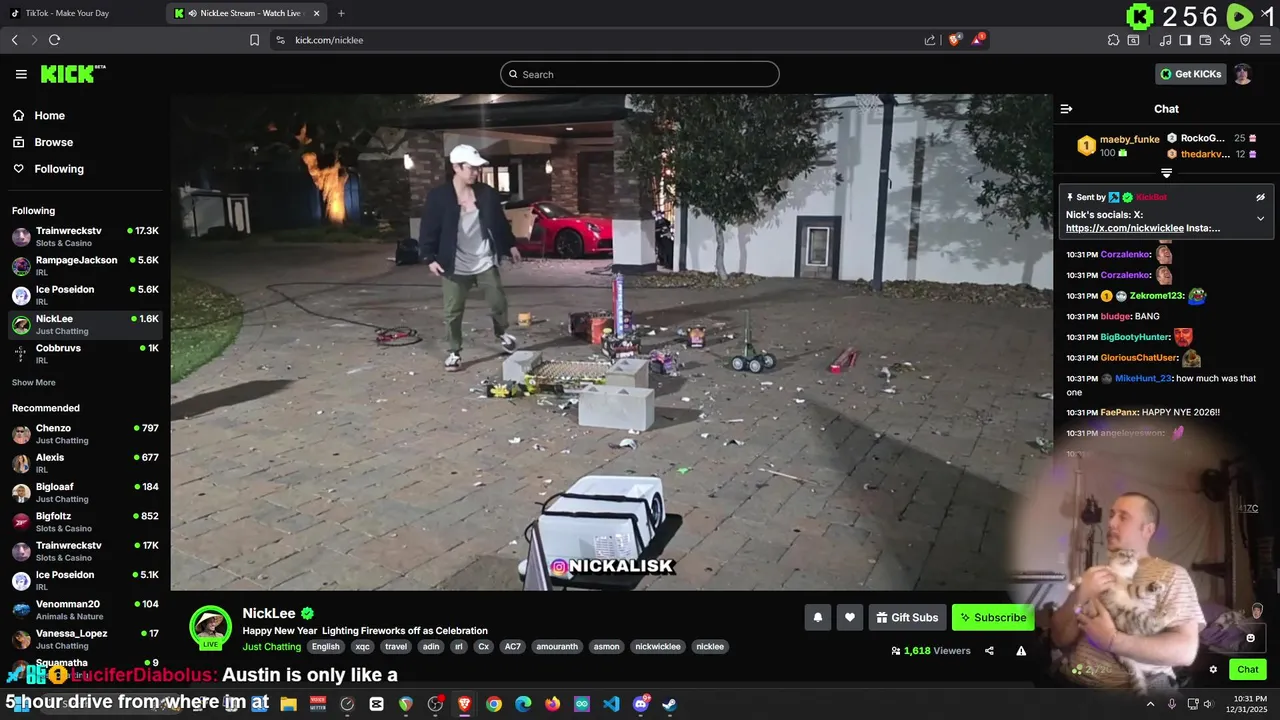
Task: Switch to TikTok - Make Your Day tab
Action: 83,13
